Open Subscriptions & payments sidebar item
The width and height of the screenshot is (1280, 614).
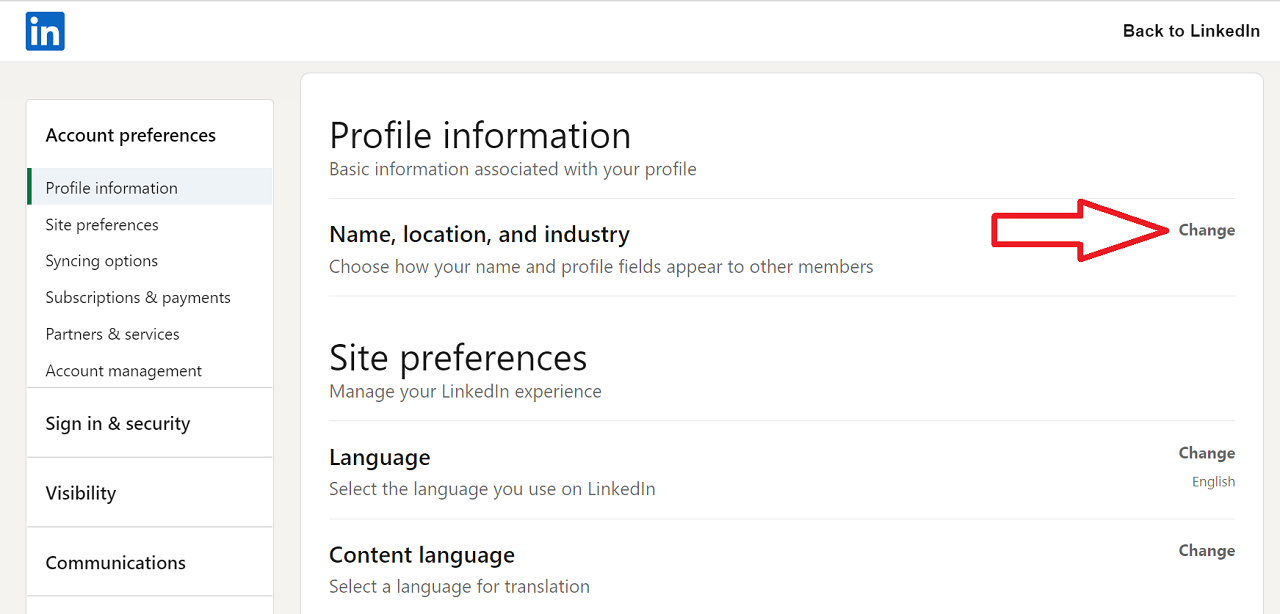pos(138,298)
